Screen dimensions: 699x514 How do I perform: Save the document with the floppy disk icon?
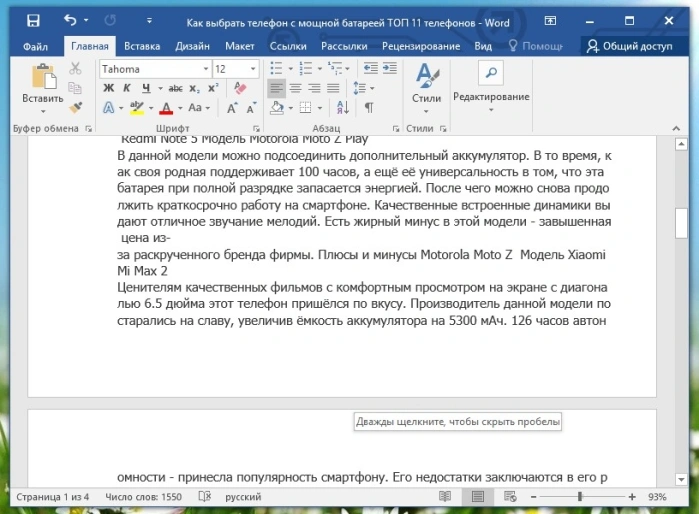point(33,21)
